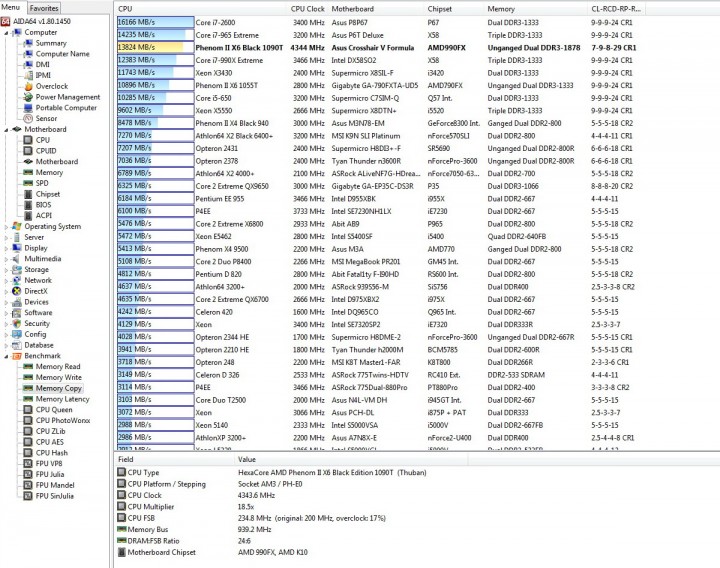Viewport: 720px width, 568px height.
Task: Open the DirectX tree item
Action: (x=36, y=291)
